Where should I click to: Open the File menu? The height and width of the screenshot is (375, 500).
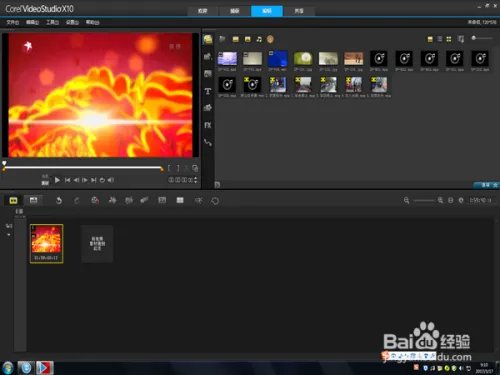(x=13, y=22)
